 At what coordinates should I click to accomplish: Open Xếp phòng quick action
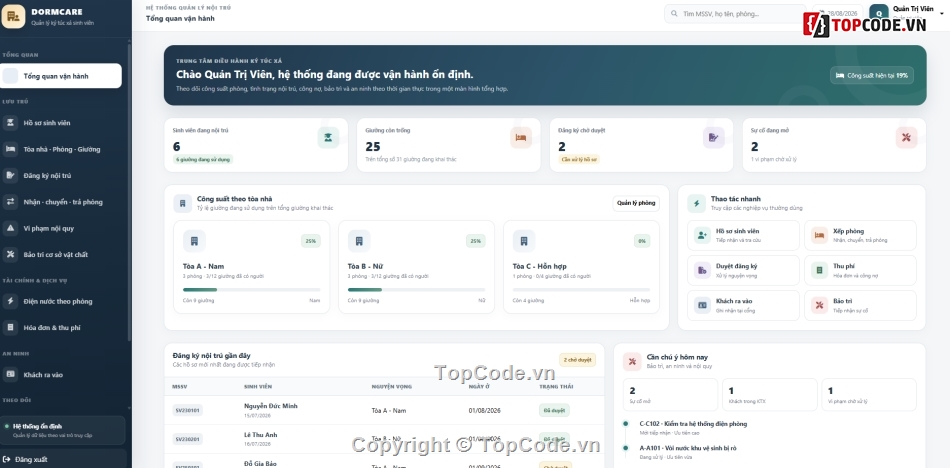click(860, 235)
